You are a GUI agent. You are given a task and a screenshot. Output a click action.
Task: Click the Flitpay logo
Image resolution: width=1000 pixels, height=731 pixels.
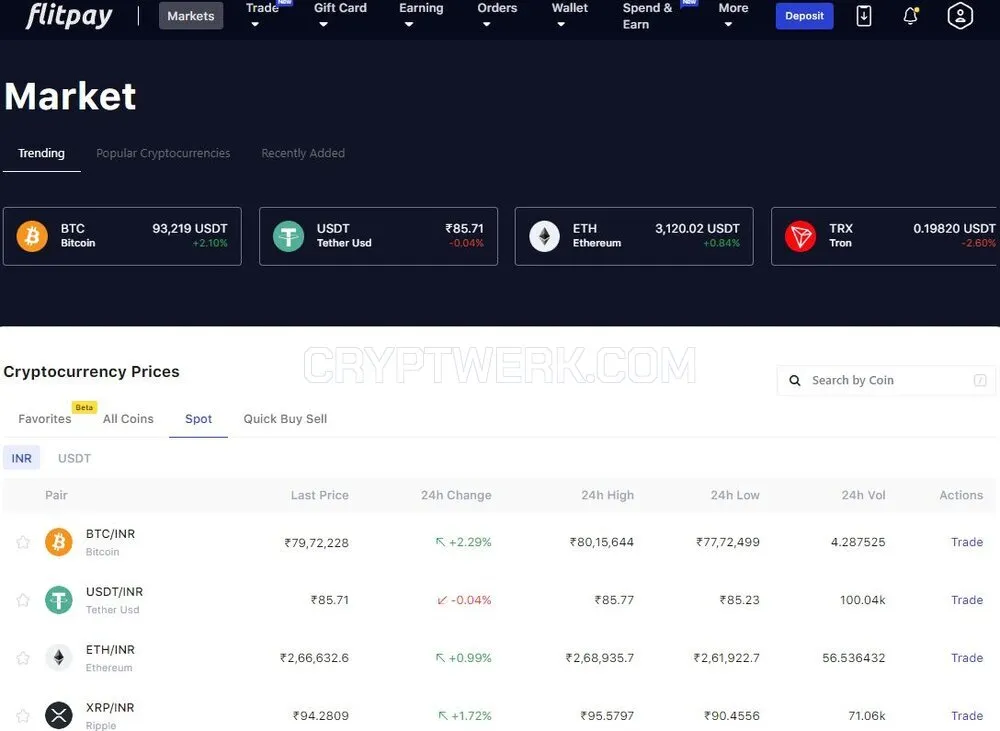(69, 15)
